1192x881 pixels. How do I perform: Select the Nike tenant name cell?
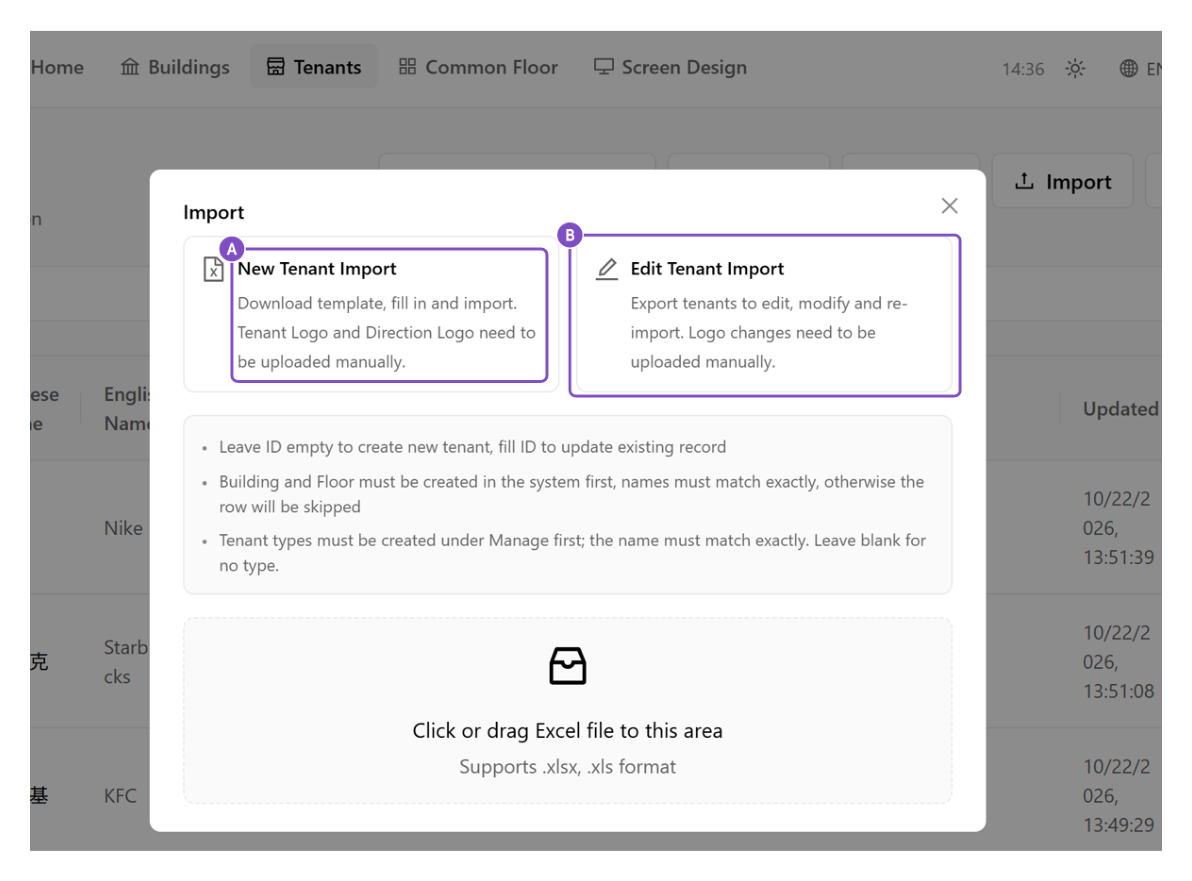pos(123,528)
